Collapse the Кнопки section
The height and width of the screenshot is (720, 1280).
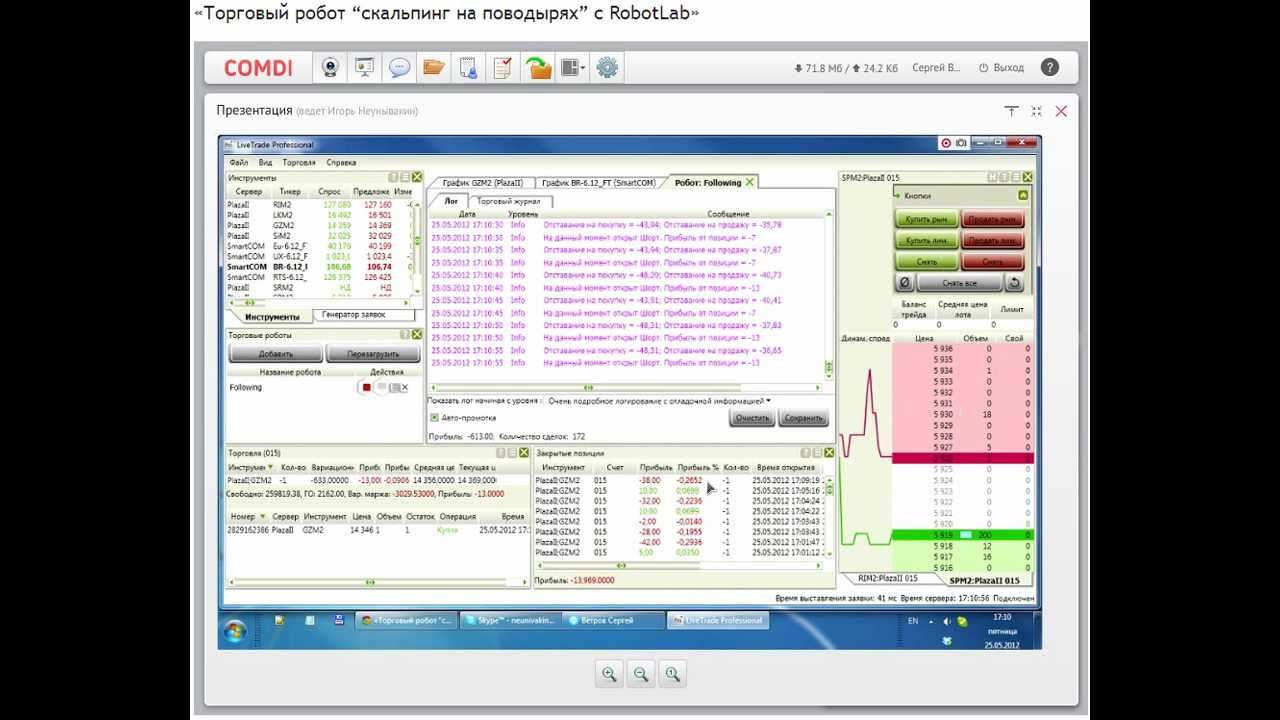tap(1023, 196)
